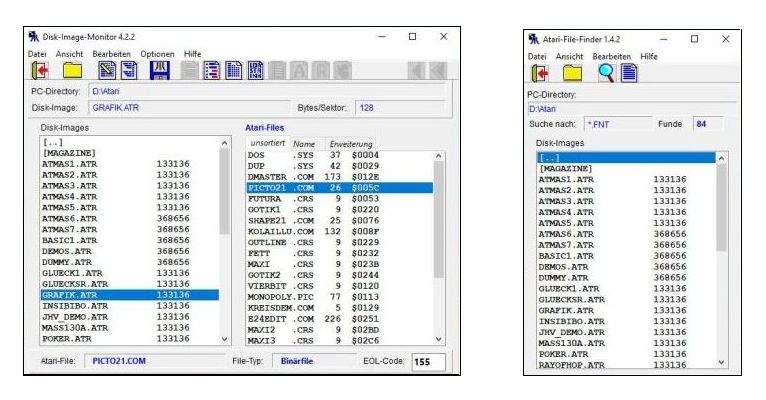Click the magnifying glass search icon
The height and width of the screenshot is (400, 766).
tap(605, 73)
